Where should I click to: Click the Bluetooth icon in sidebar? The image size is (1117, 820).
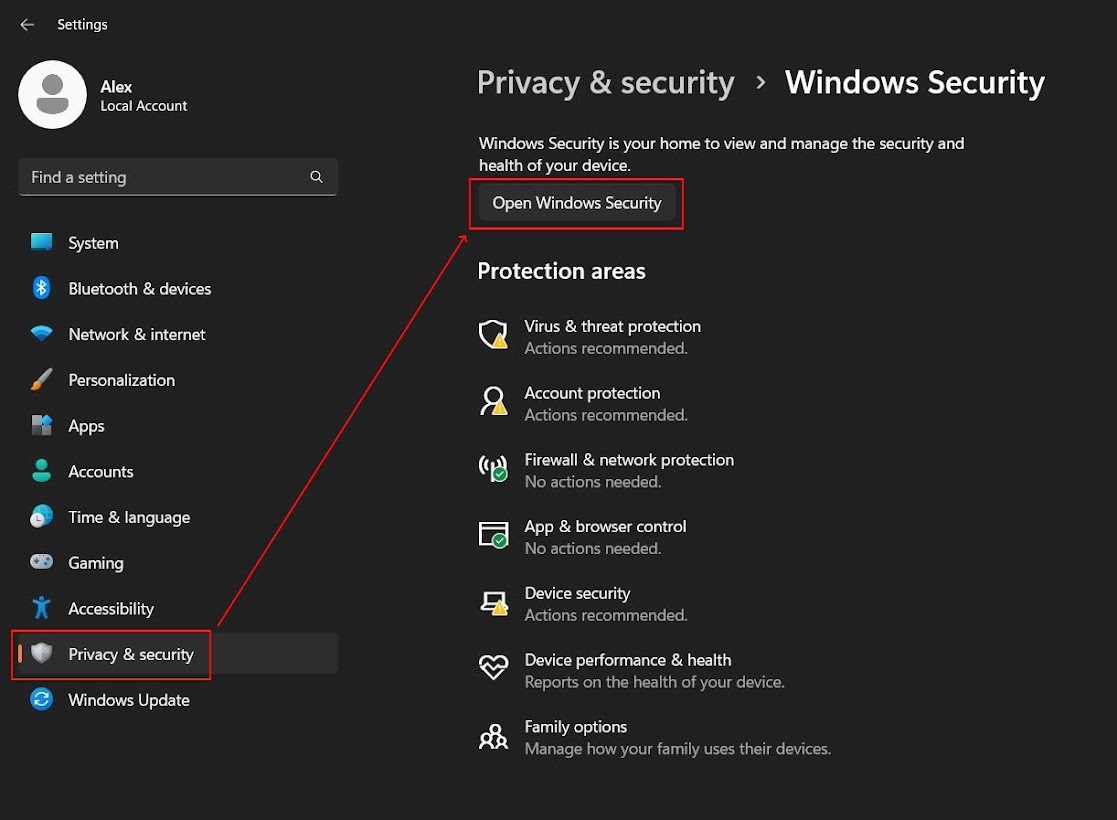click(x=41, y=289)
